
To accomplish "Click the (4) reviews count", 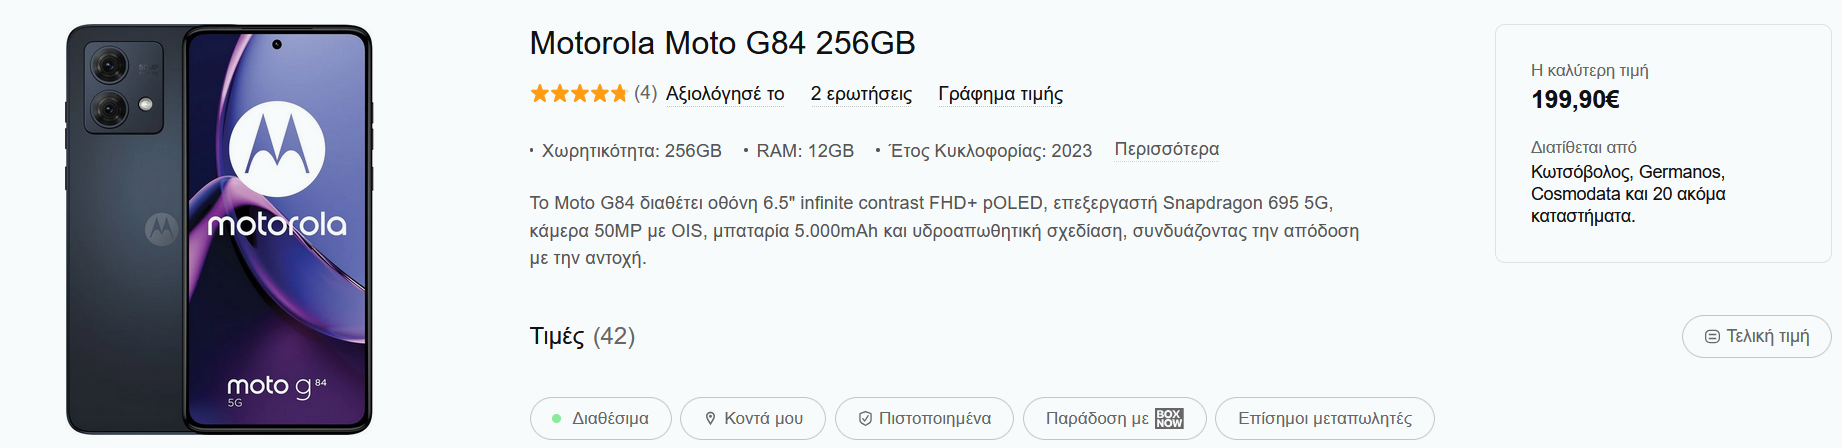I will pyautogui.click(x=645, y=94).
